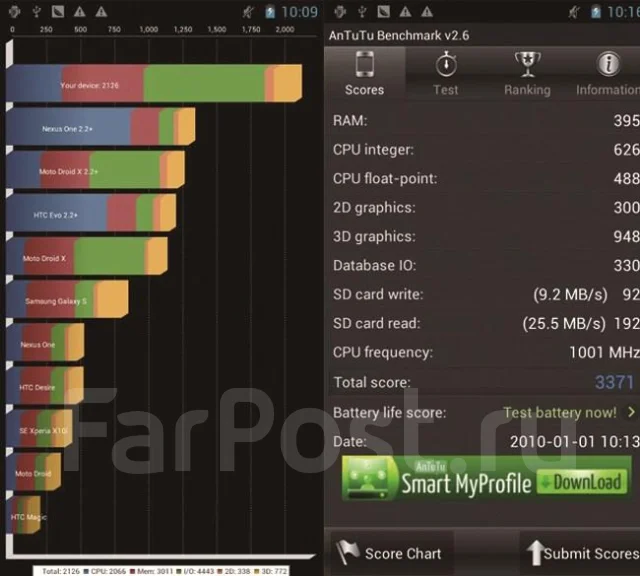Viewport: 640px width, 576px height.
Task: Click the 'Samsung Galaxy S' bar label
Action: click(56, 301)
